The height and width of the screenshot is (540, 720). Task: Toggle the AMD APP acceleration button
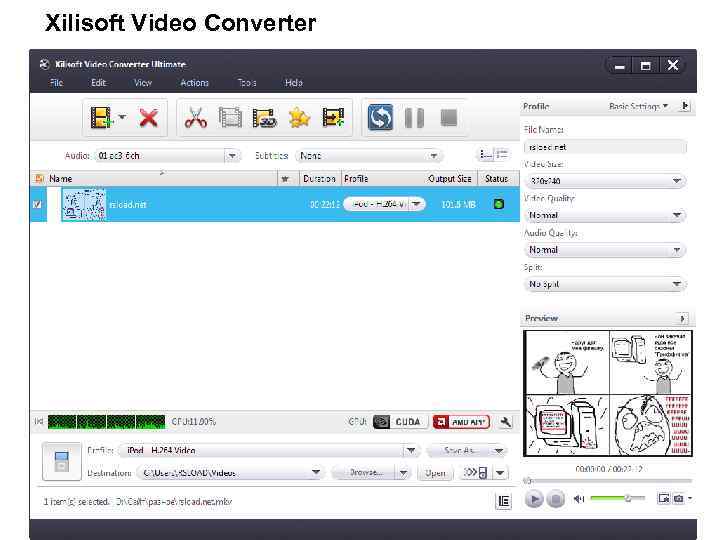pyautogui.click(x=461, y=422)
